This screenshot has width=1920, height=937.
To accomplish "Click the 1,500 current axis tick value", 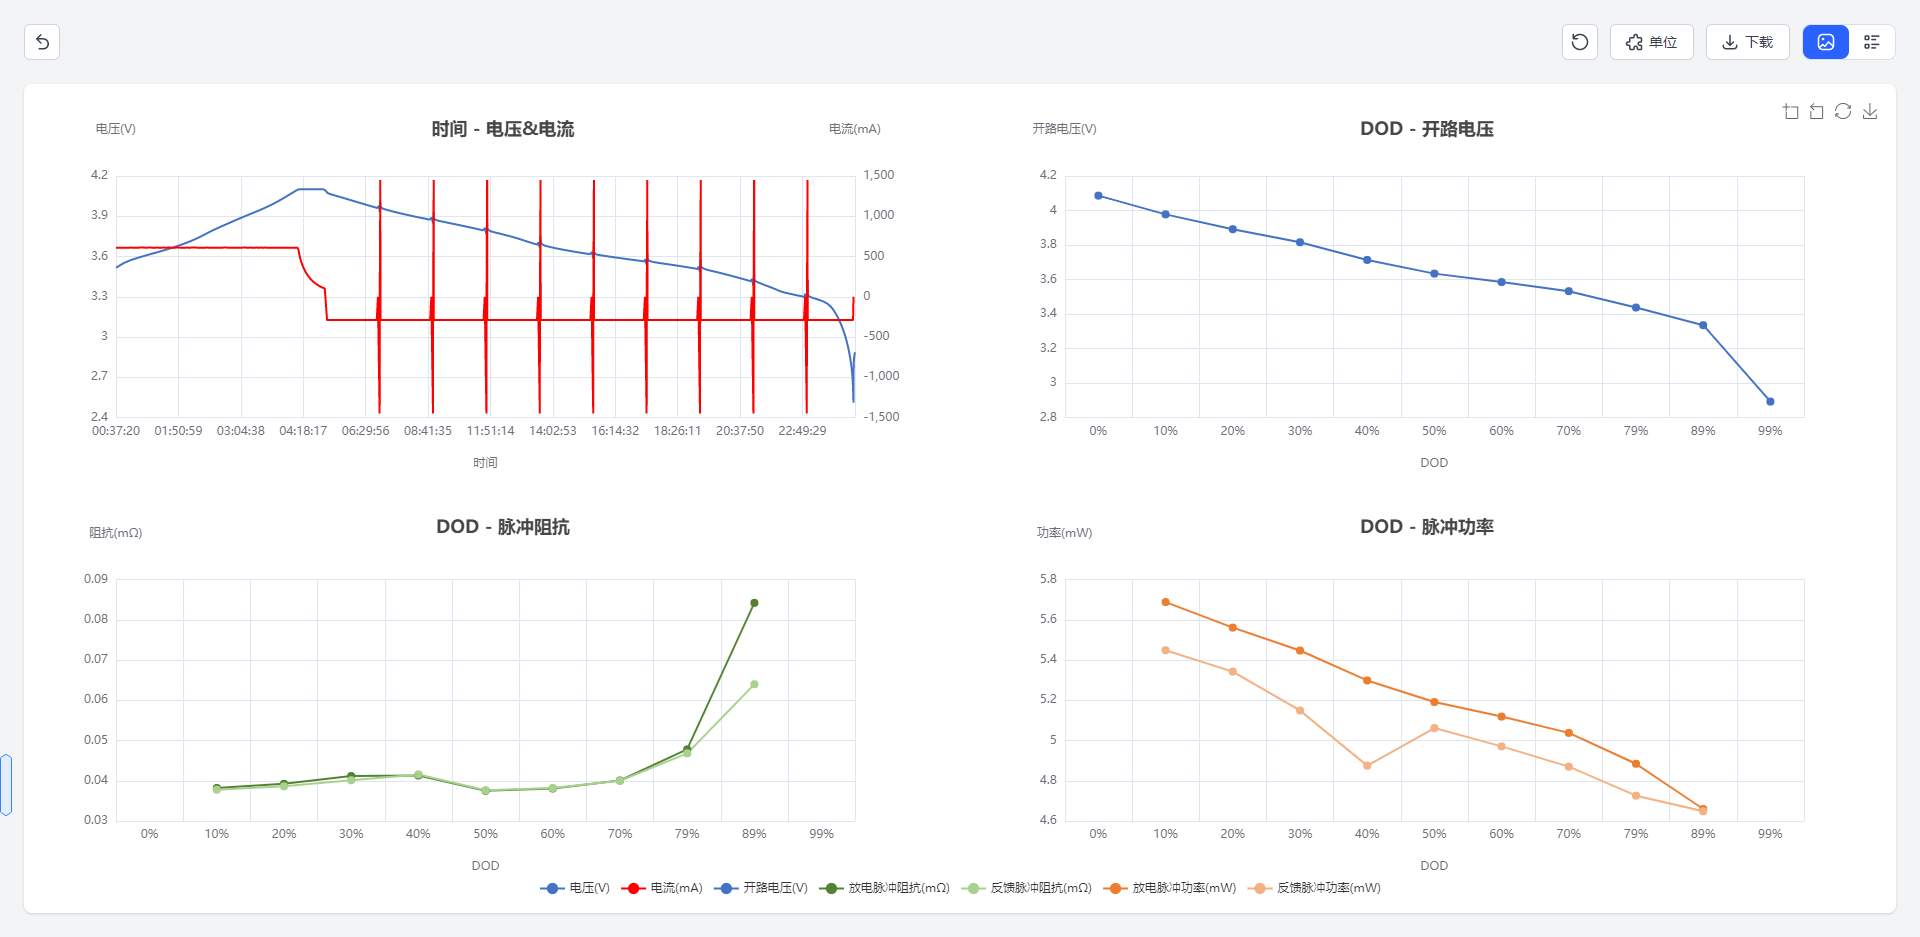I will point(879,175).
